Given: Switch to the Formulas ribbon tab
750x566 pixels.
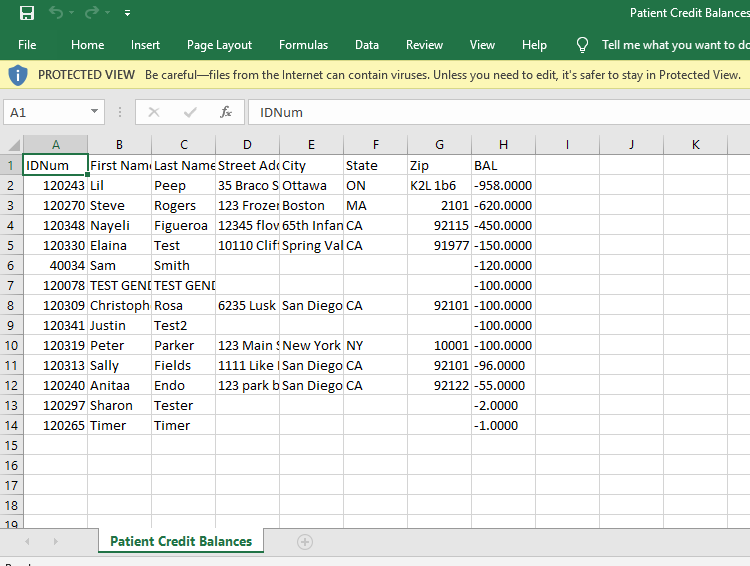Looking at the screenshot, I should 303,45.
